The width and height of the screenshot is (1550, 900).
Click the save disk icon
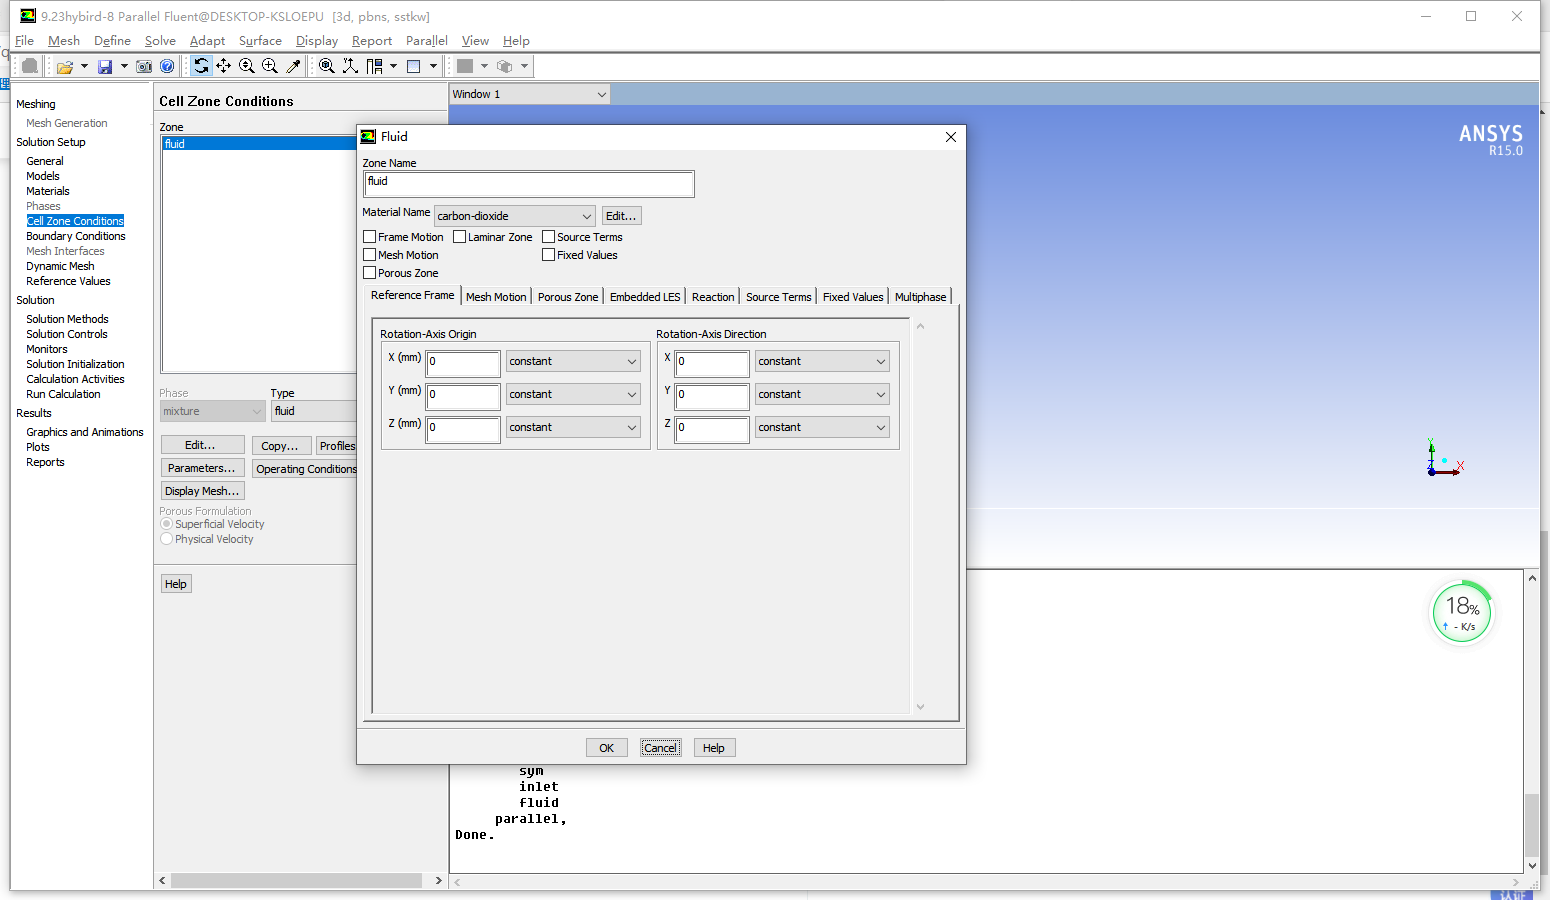[105, 67]
